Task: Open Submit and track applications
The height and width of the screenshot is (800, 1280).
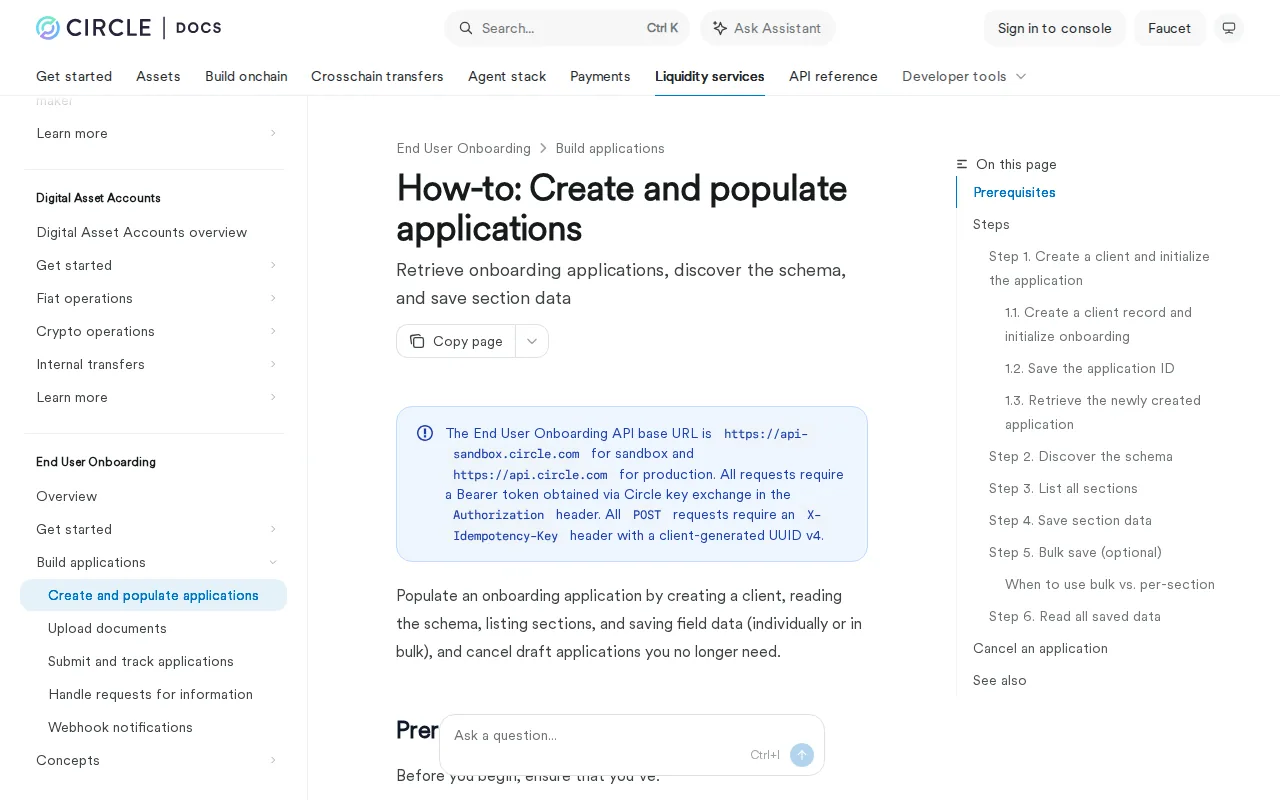Action: (141, 661)
